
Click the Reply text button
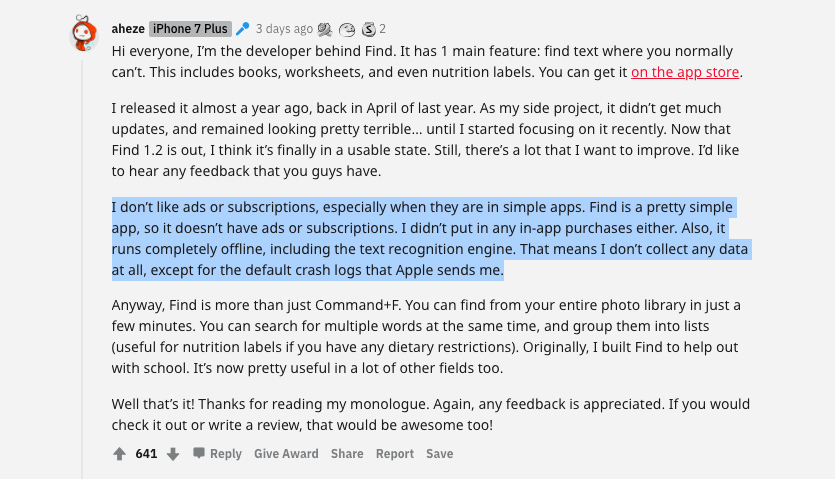226,454
